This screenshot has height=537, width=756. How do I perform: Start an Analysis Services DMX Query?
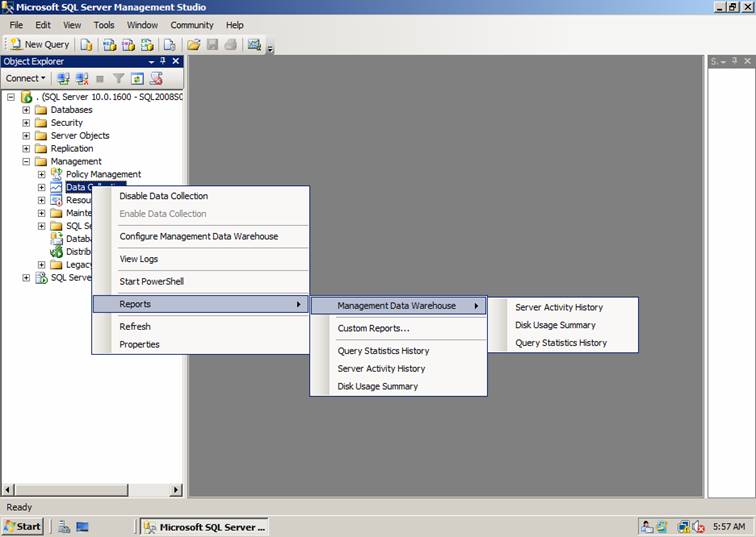point(128,45)
